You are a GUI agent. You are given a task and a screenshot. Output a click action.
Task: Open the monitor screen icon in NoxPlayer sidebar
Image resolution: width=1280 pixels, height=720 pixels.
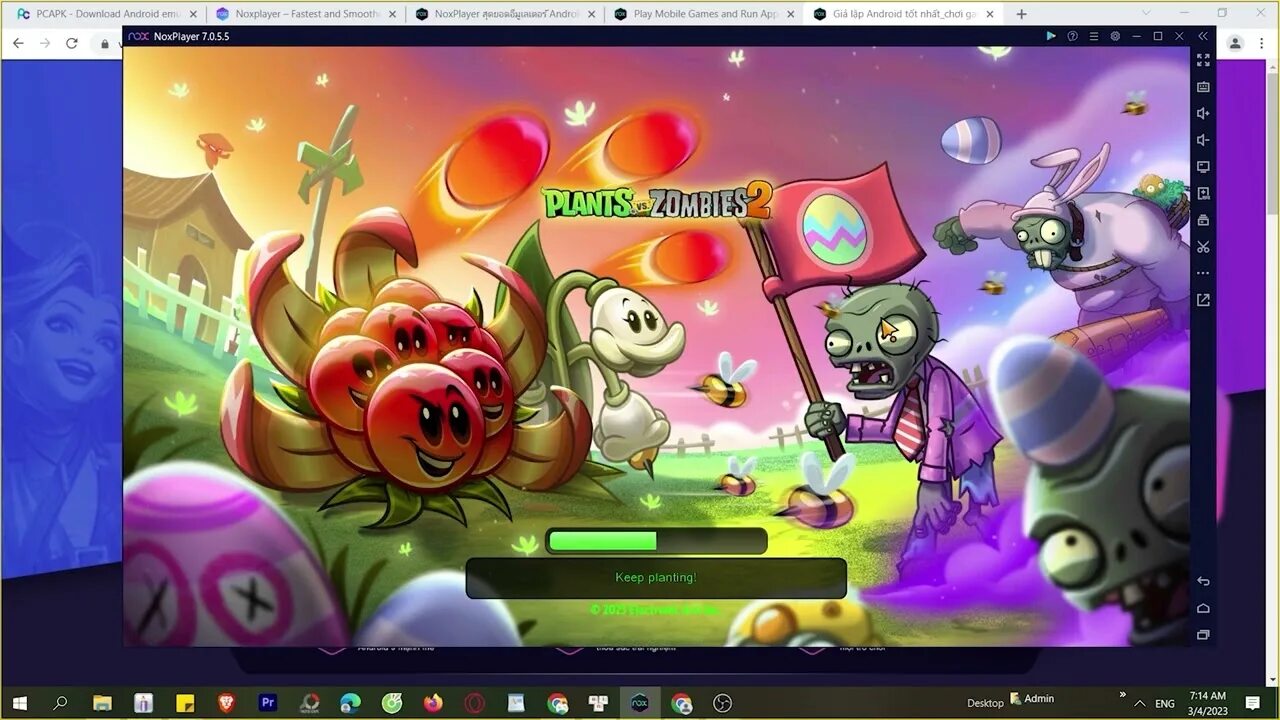pyautogui.click(x=1203, y=167)
